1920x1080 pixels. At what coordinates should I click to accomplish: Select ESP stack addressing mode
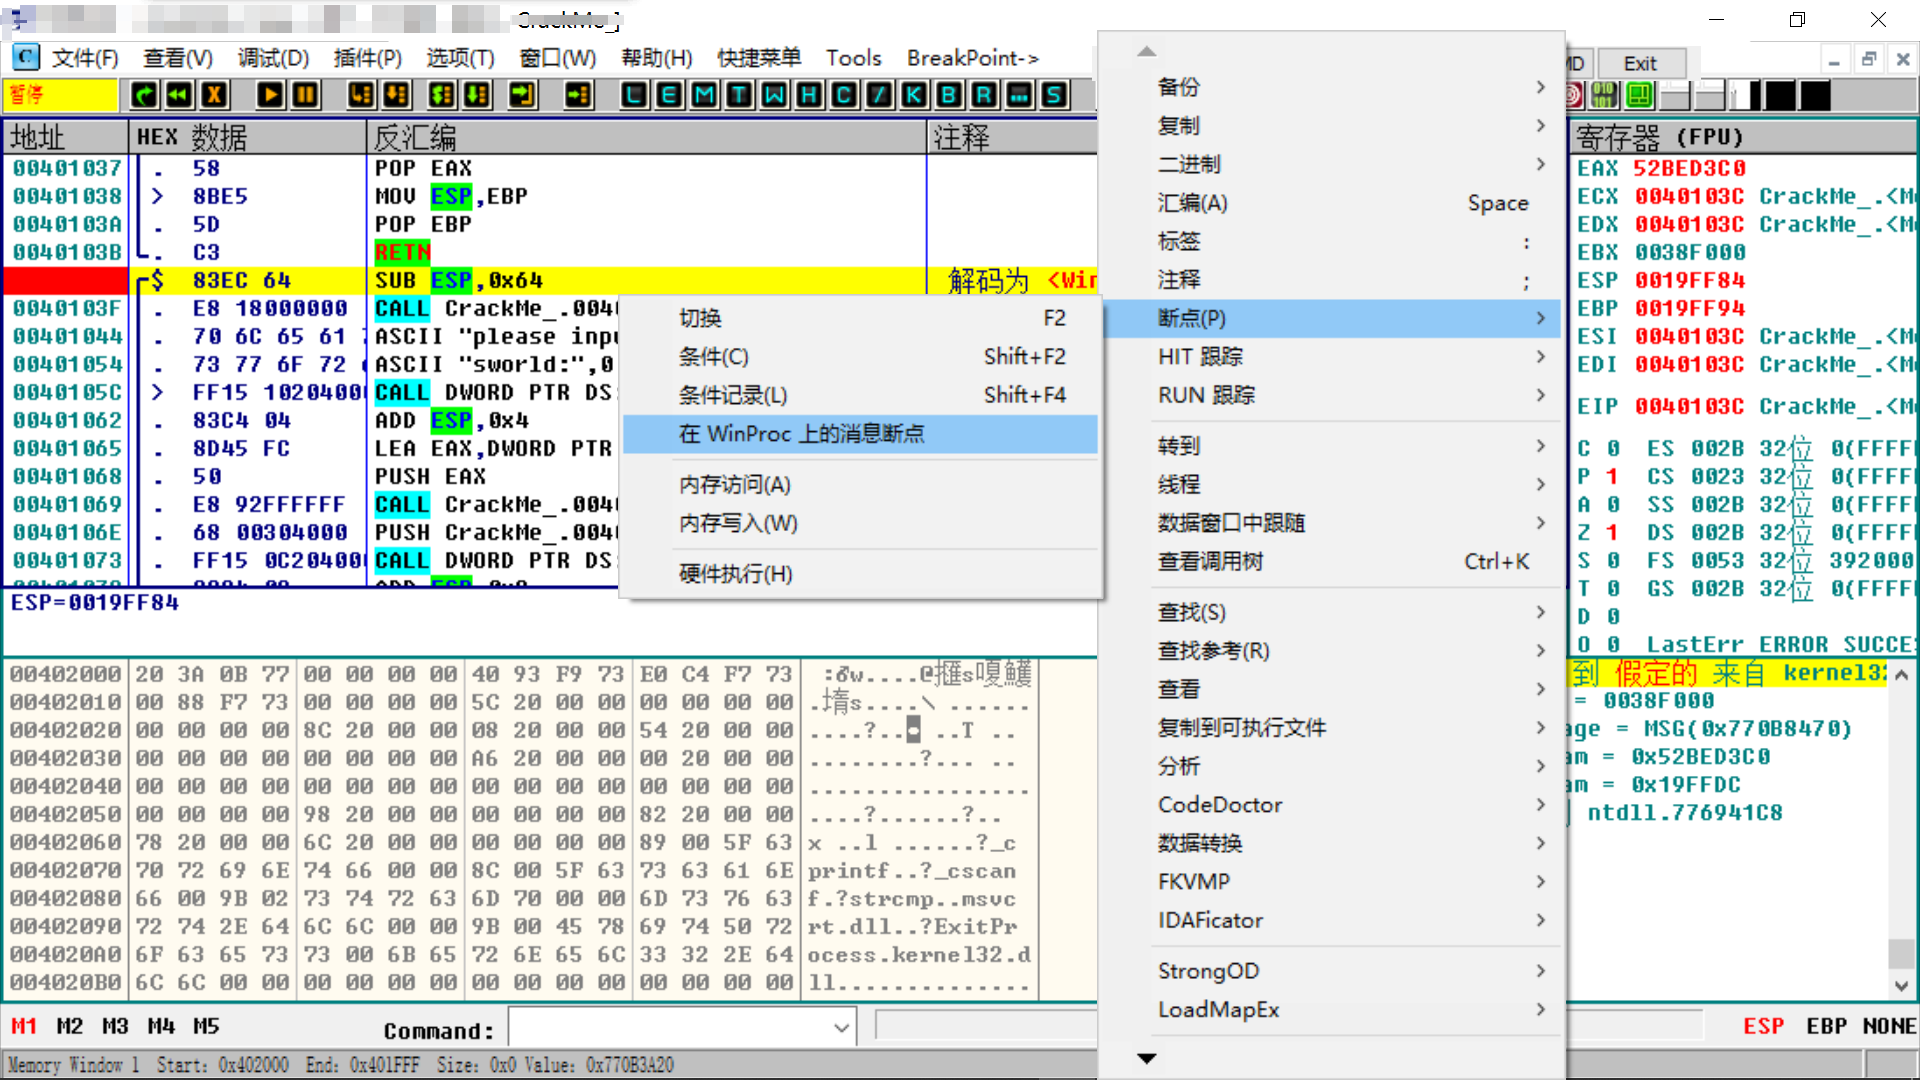[x=1763, y=1027]
